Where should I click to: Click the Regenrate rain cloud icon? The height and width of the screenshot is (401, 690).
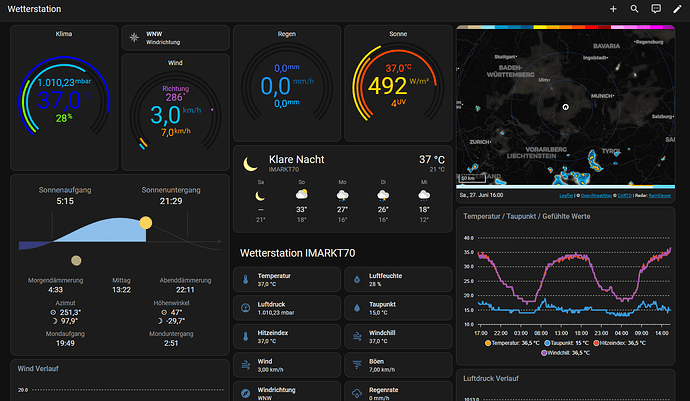[x=357, y=393]
